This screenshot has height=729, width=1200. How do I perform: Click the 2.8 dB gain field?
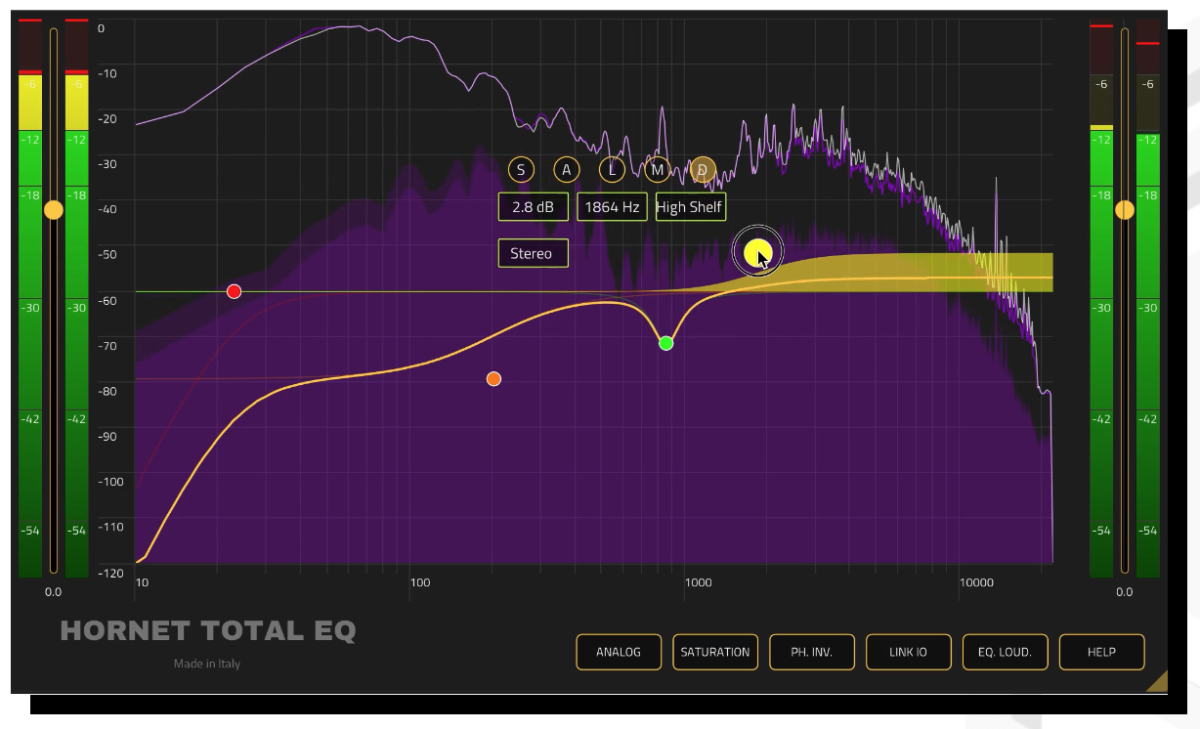pos(533,207)
